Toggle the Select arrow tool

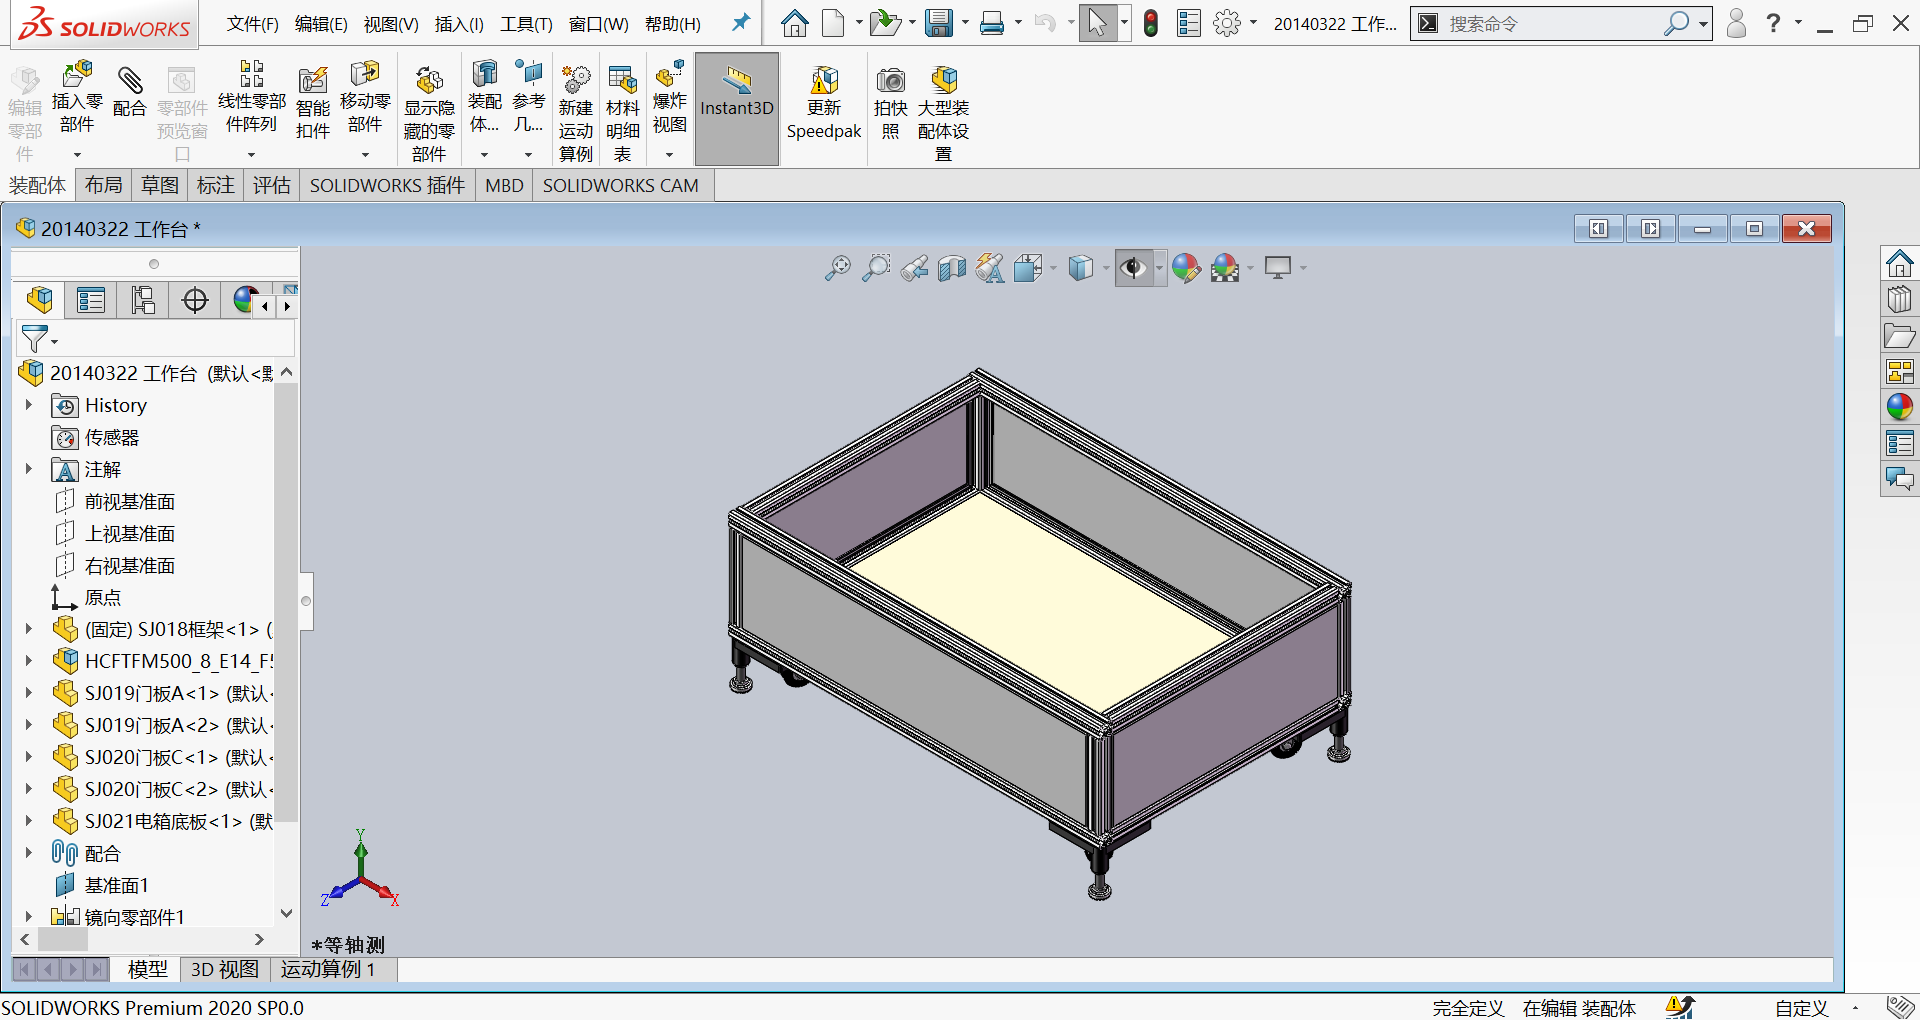click(x=1097, y=23)
